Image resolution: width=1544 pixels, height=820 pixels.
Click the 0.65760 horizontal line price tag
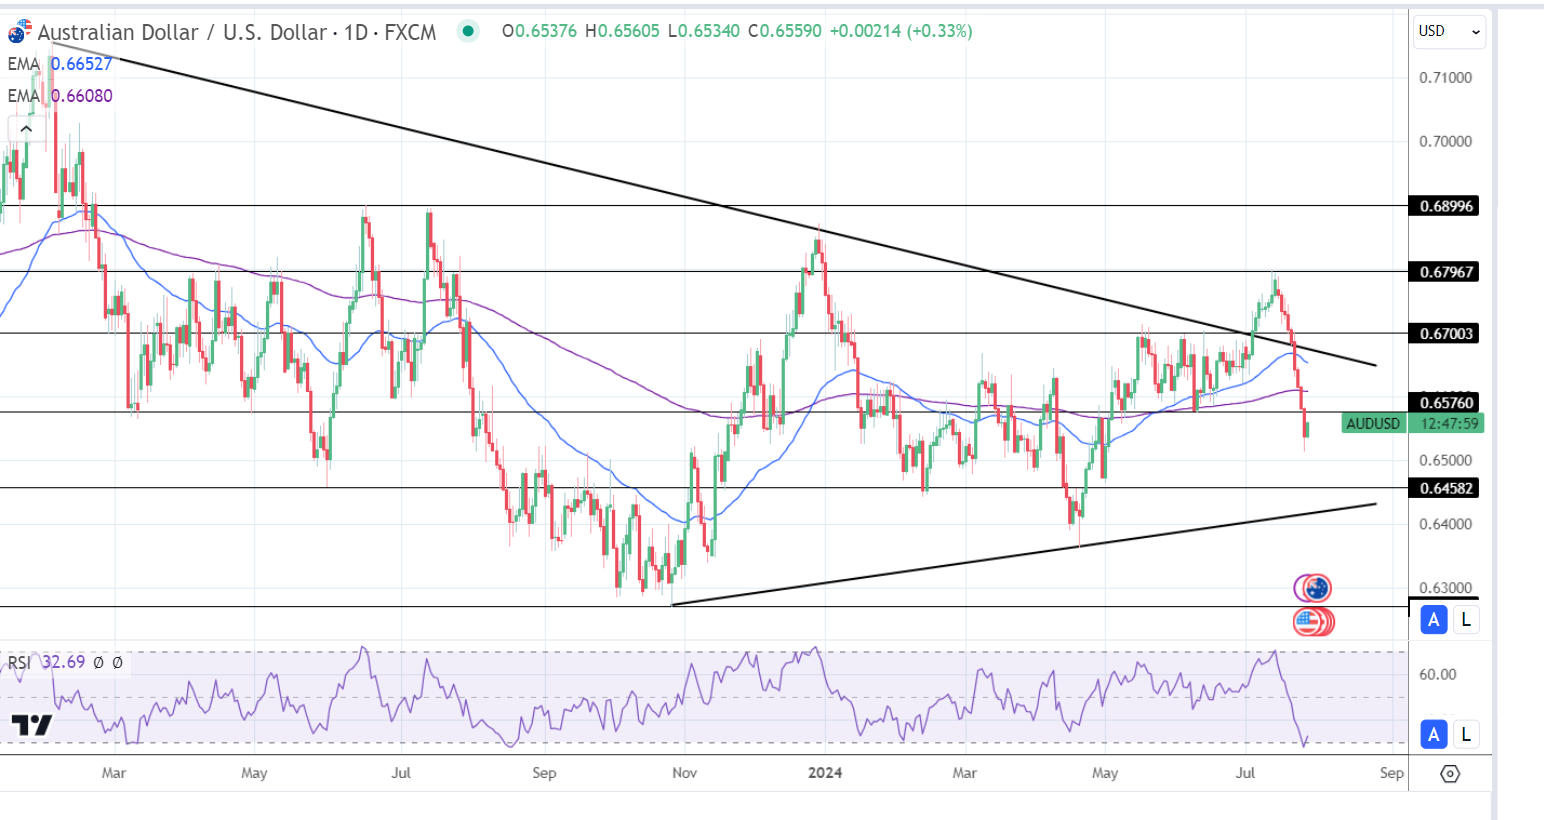point(1446,403)
